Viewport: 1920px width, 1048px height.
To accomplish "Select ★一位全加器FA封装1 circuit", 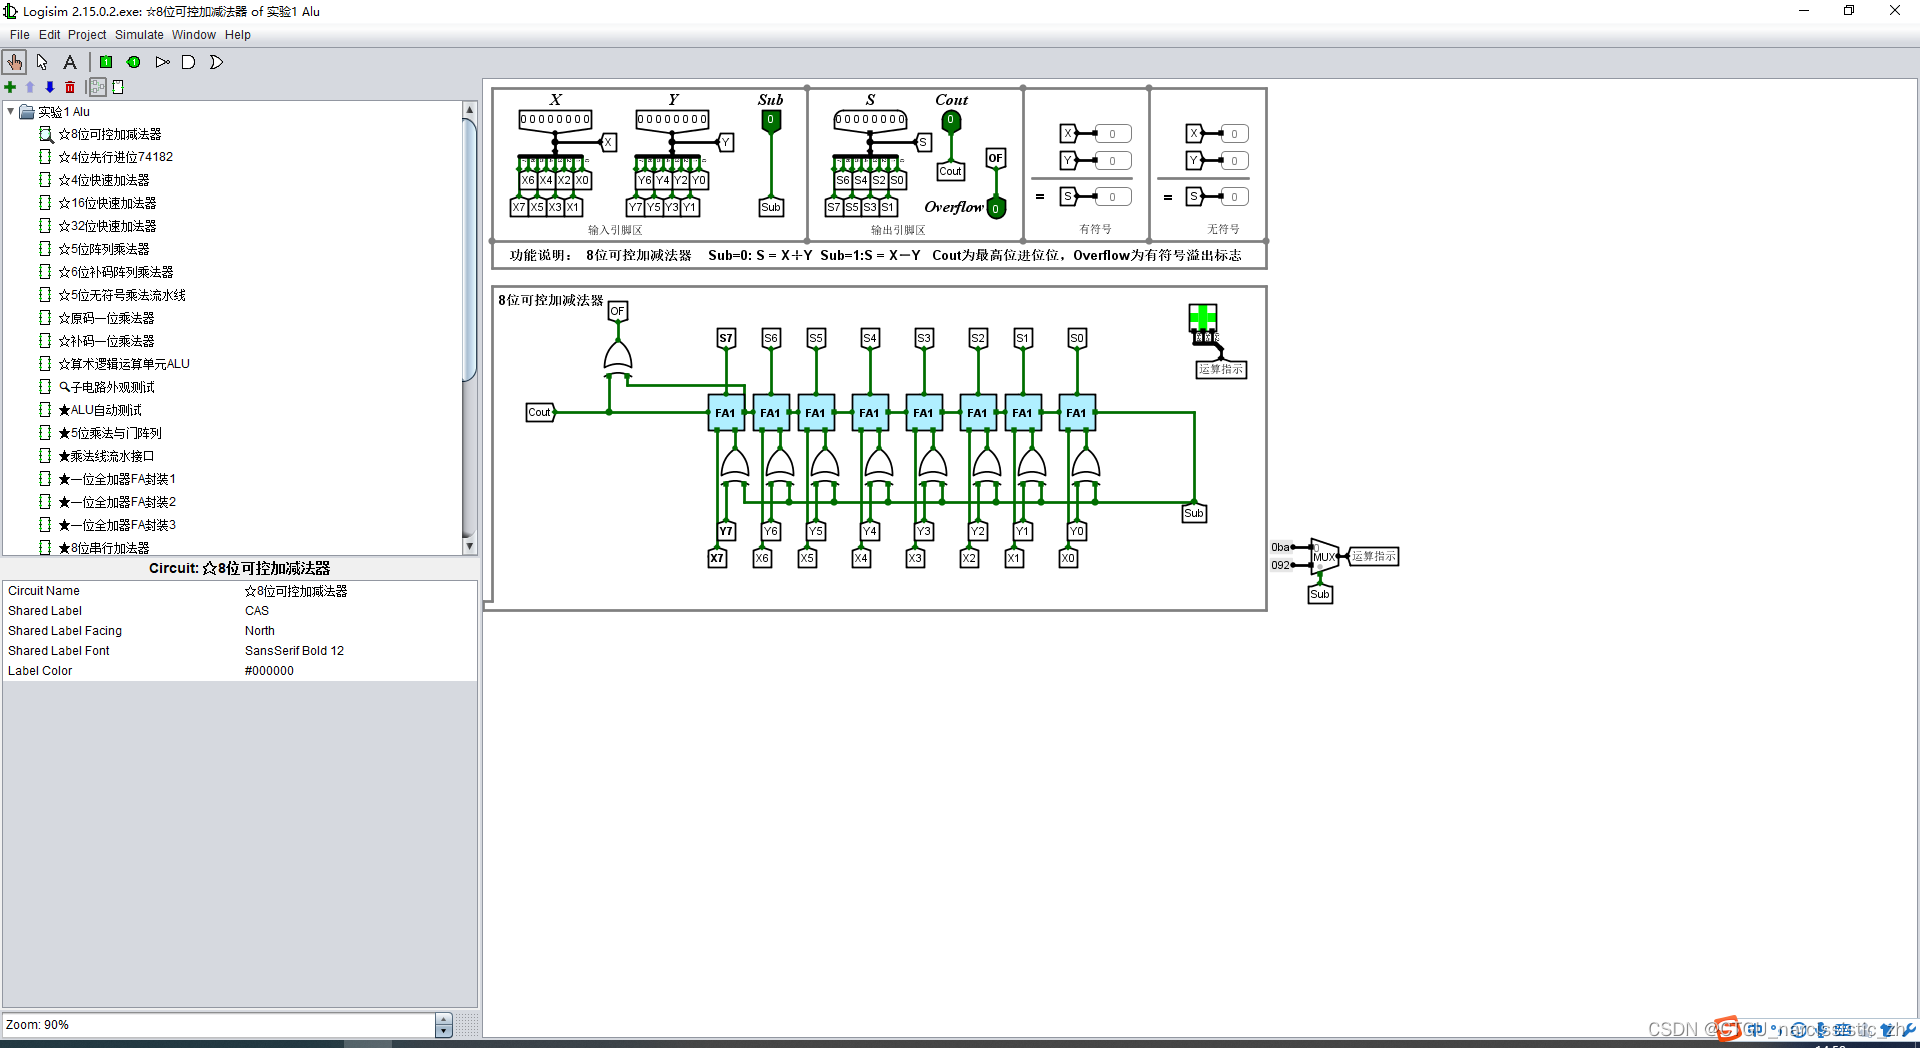I will [116, 479].
